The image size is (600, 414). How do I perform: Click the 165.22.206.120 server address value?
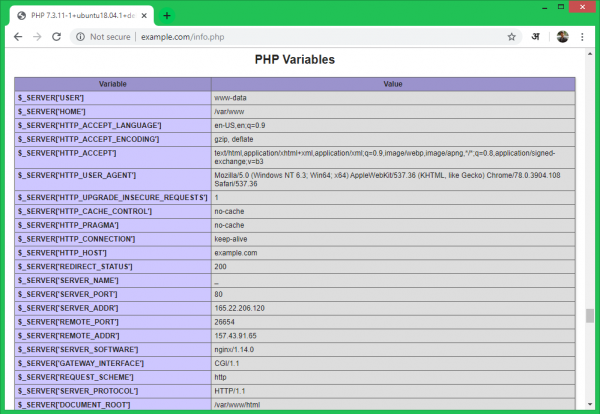click(242, 305)
